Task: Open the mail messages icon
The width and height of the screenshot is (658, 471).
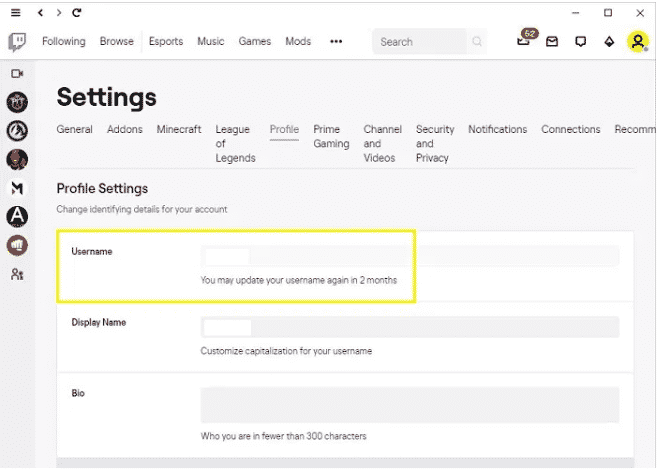Action: (552, 42)
